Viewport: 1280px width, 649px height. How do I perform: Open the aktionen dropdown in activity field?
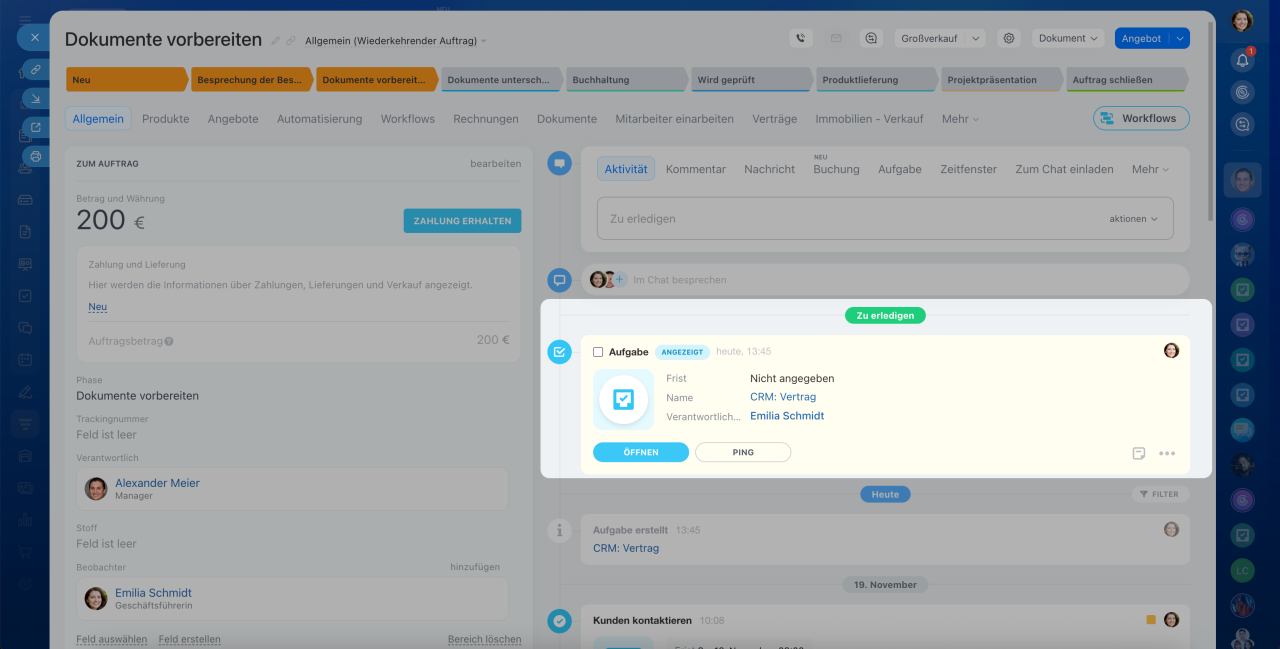pyautogui.click(x=1133, y=219)
